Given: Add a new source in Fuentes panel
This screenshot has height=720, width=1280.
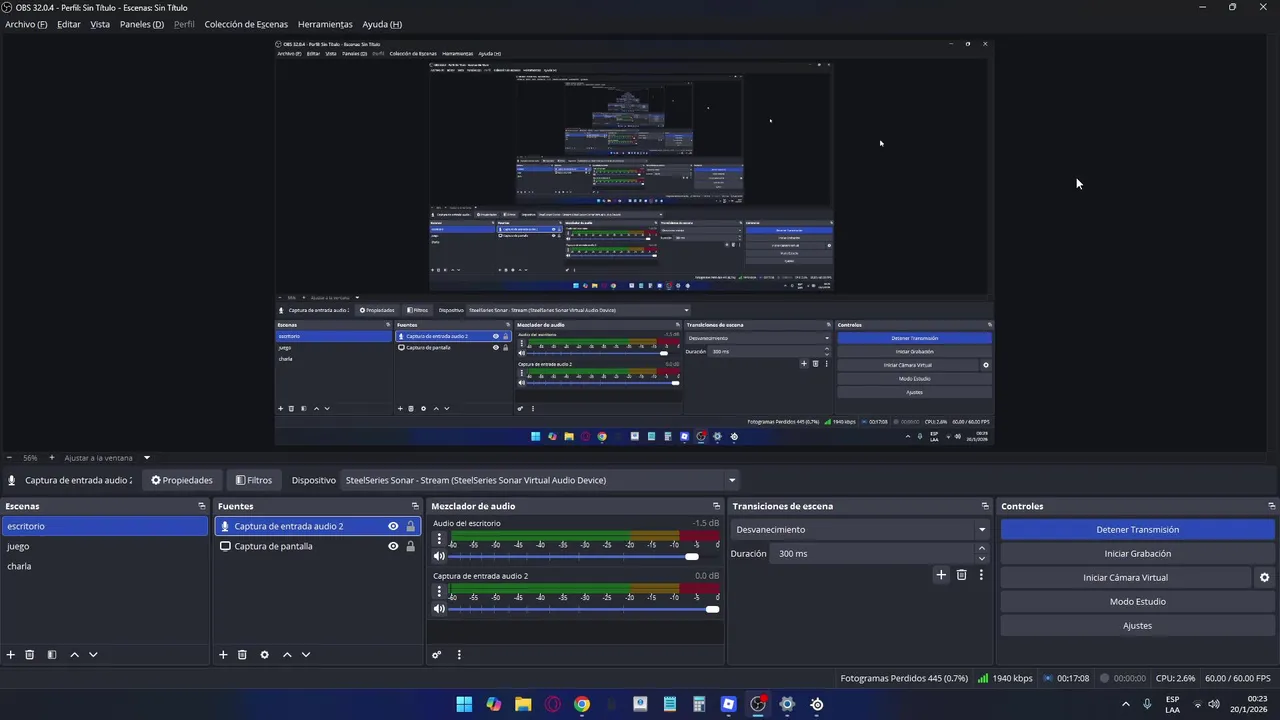Looking at the screenshot, I should (x=223, y=655).
